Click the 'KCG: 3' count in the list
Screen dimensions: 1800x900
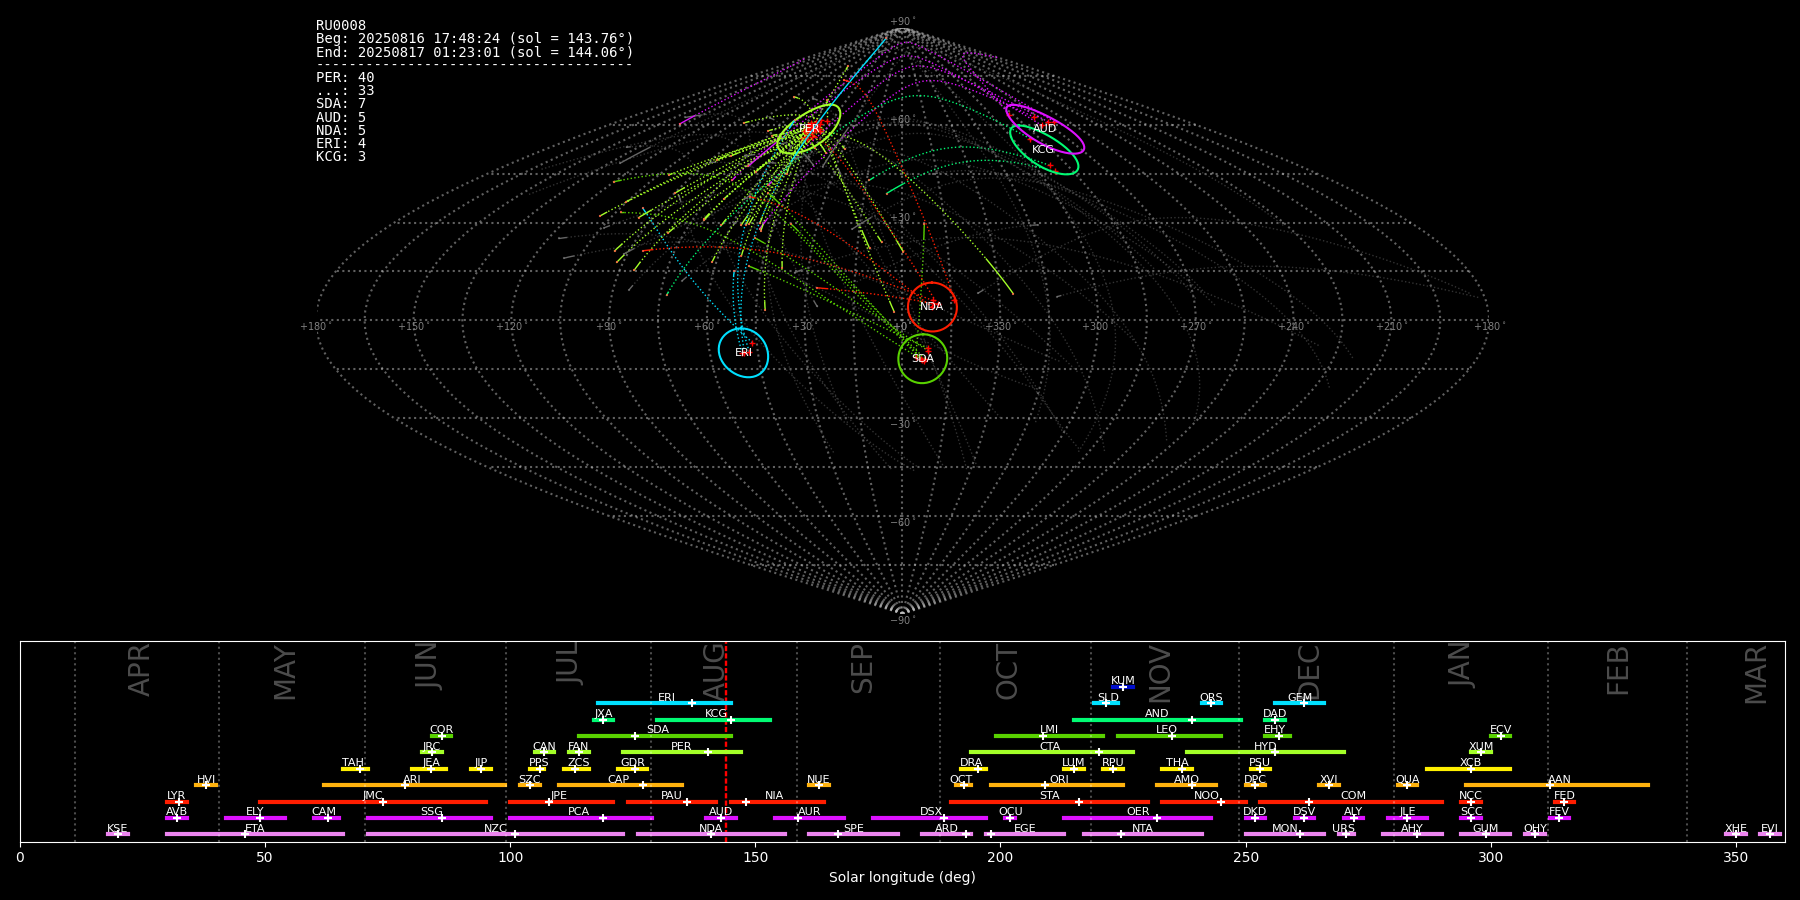pyautogui.click(x=341, y=157)
